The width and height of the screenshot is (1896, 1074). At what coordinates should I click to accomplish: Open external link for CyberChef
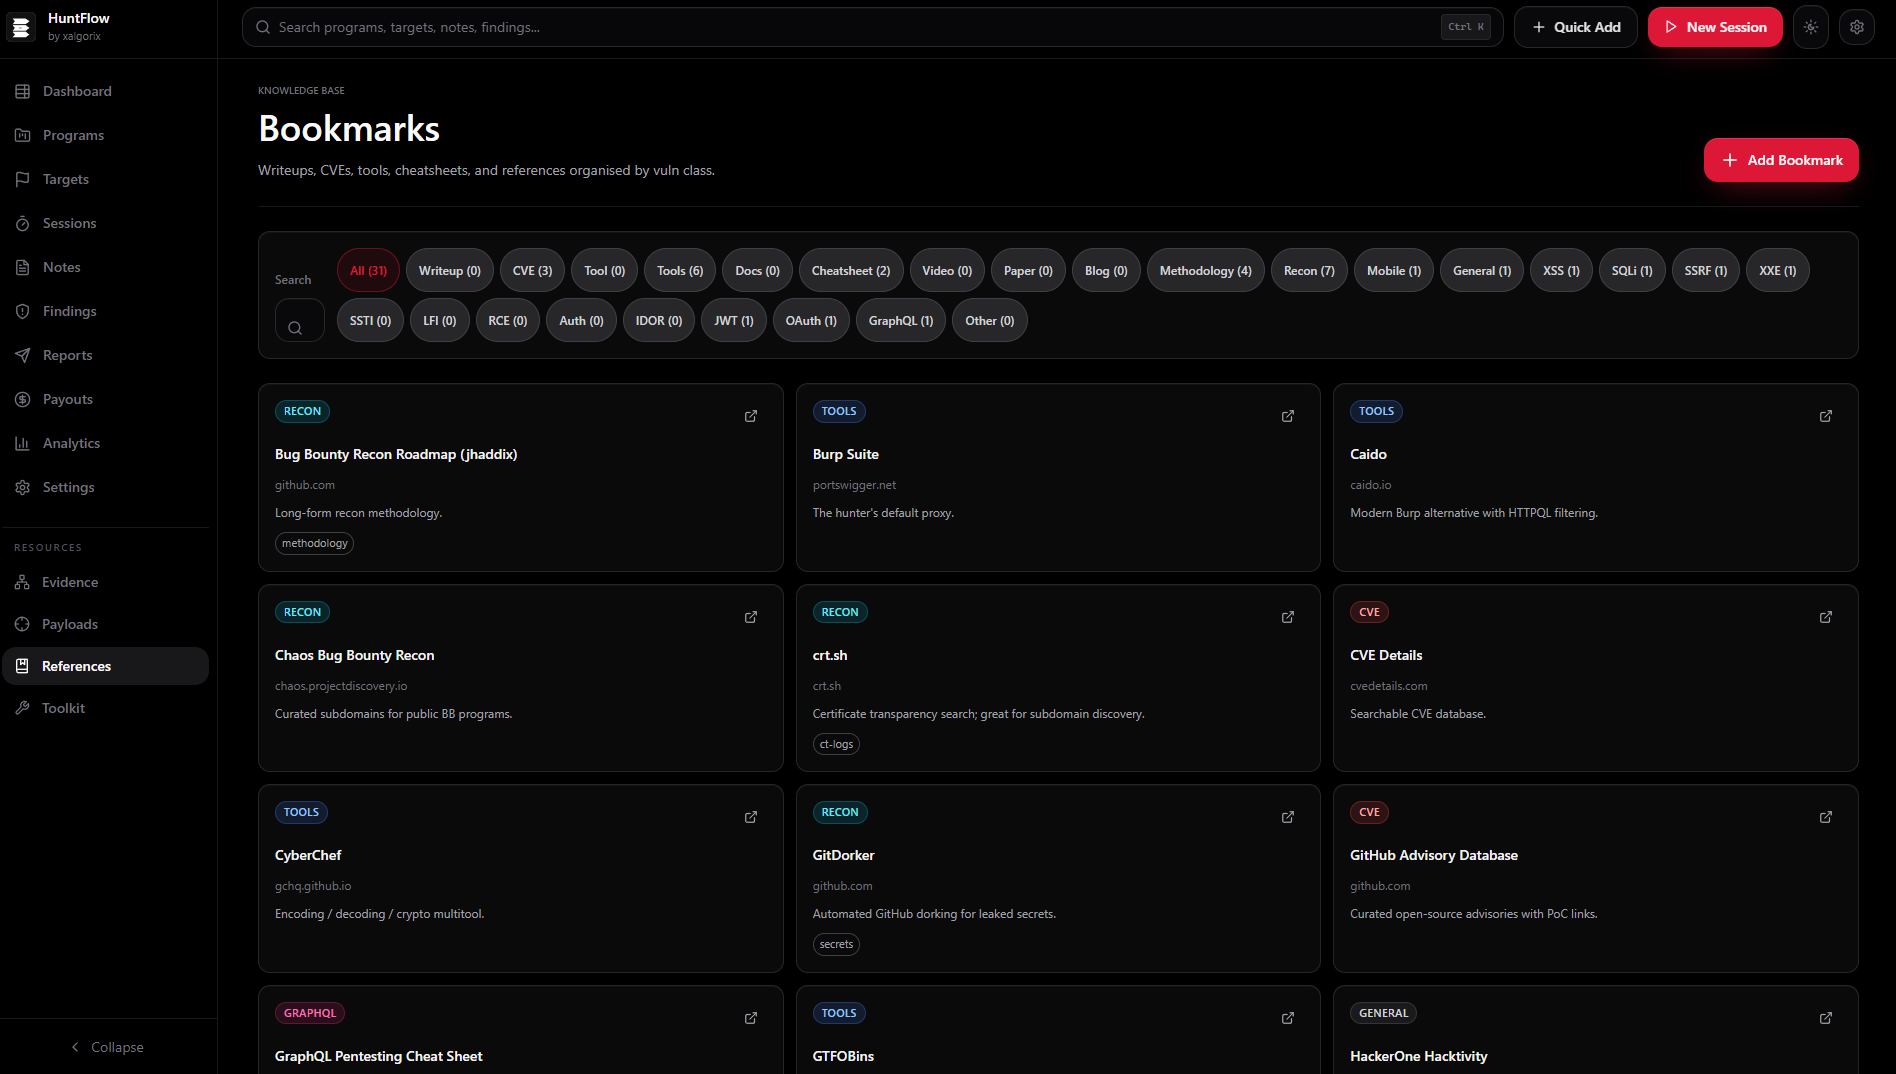click(x=751, y=817)
